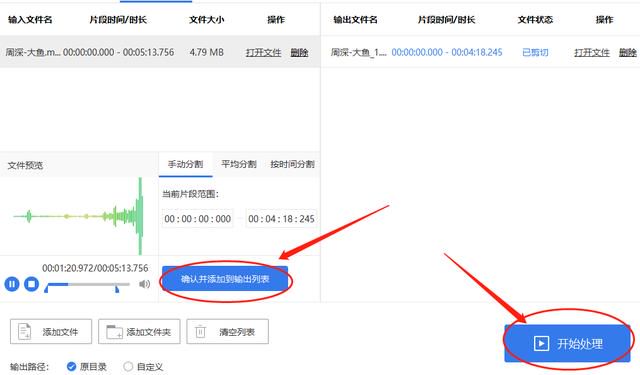Switch to 按时间分割 tab
Viewport: 640px width, 375px height.
click(x=292, y=164)
